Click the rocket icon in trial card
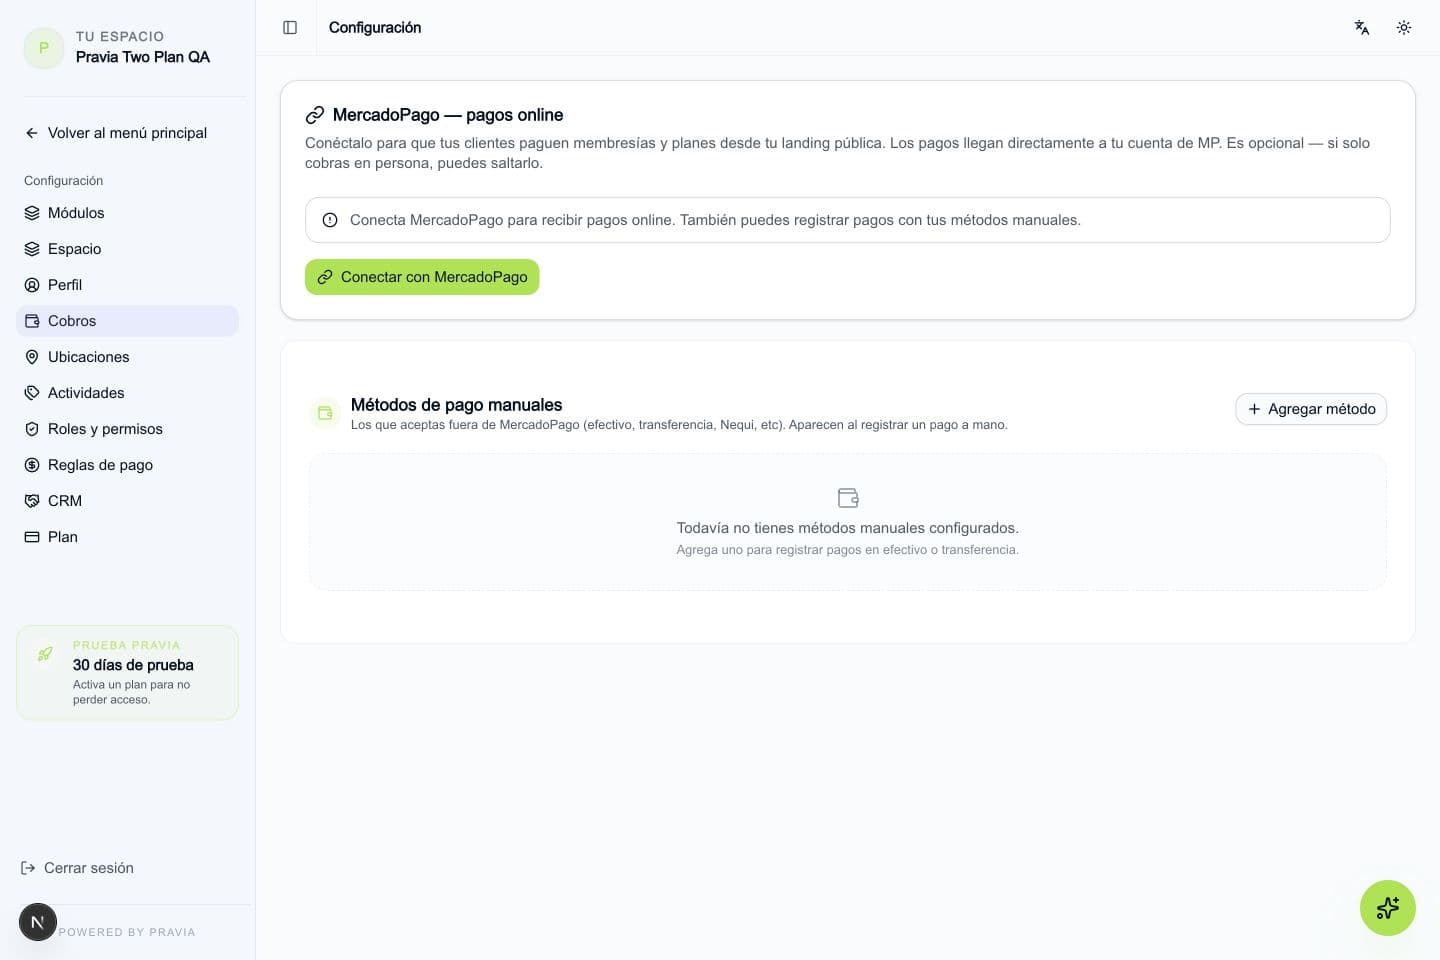Screen dimensions: 1440x960 pyautogui.click(x=45, y=654)
